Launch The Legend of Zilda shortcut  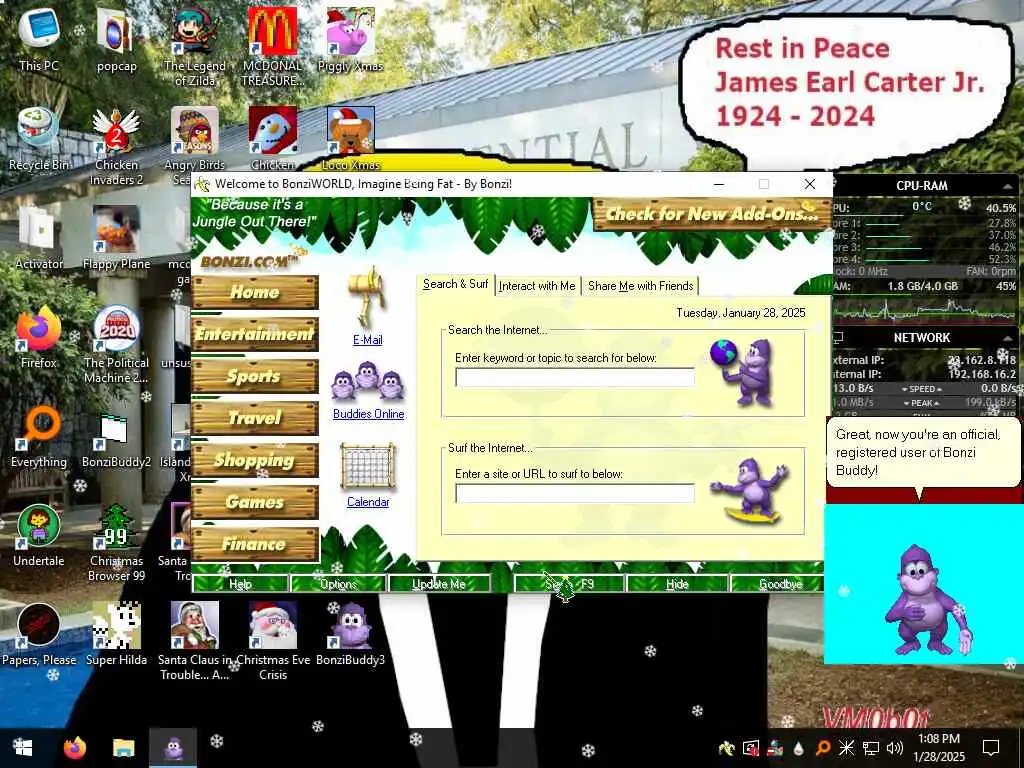pyautogui.click(x=195, y=47)
